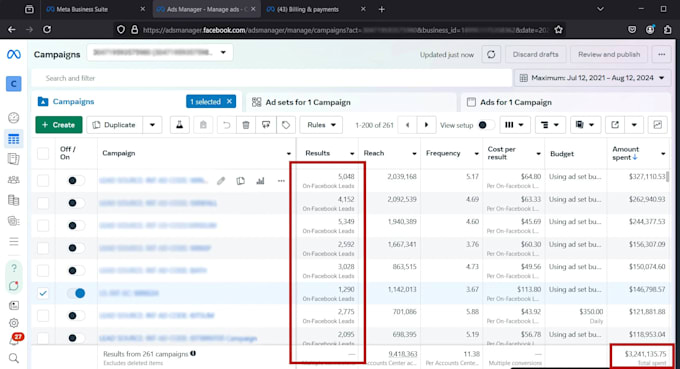
Task: Open the Reports dropdown in toolbar
Action: (585, 125)
